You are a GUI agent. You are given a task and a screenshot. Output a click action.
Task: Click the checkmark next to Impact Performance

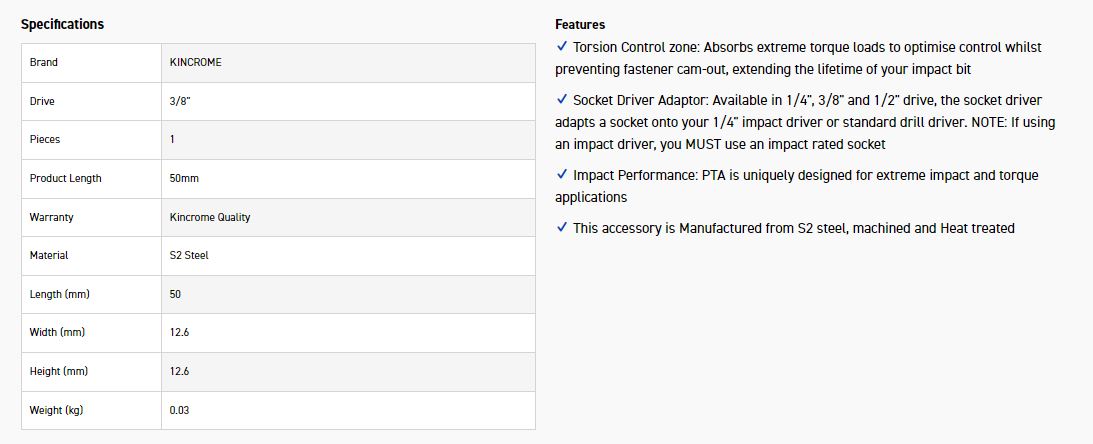[561, 175]
